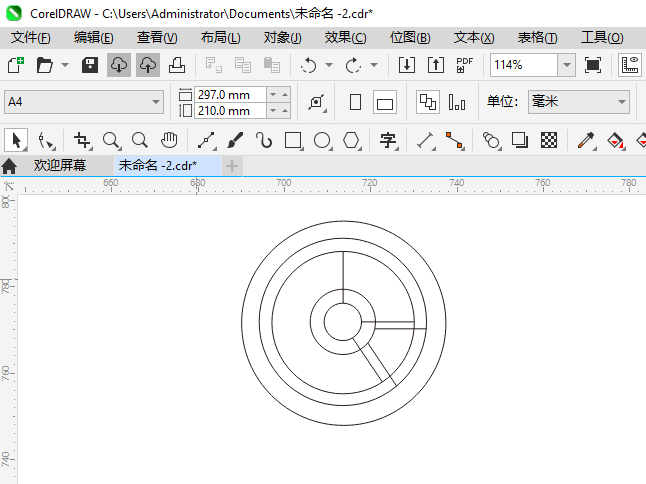Select the Color Eyedropper tool

[586, 140]
